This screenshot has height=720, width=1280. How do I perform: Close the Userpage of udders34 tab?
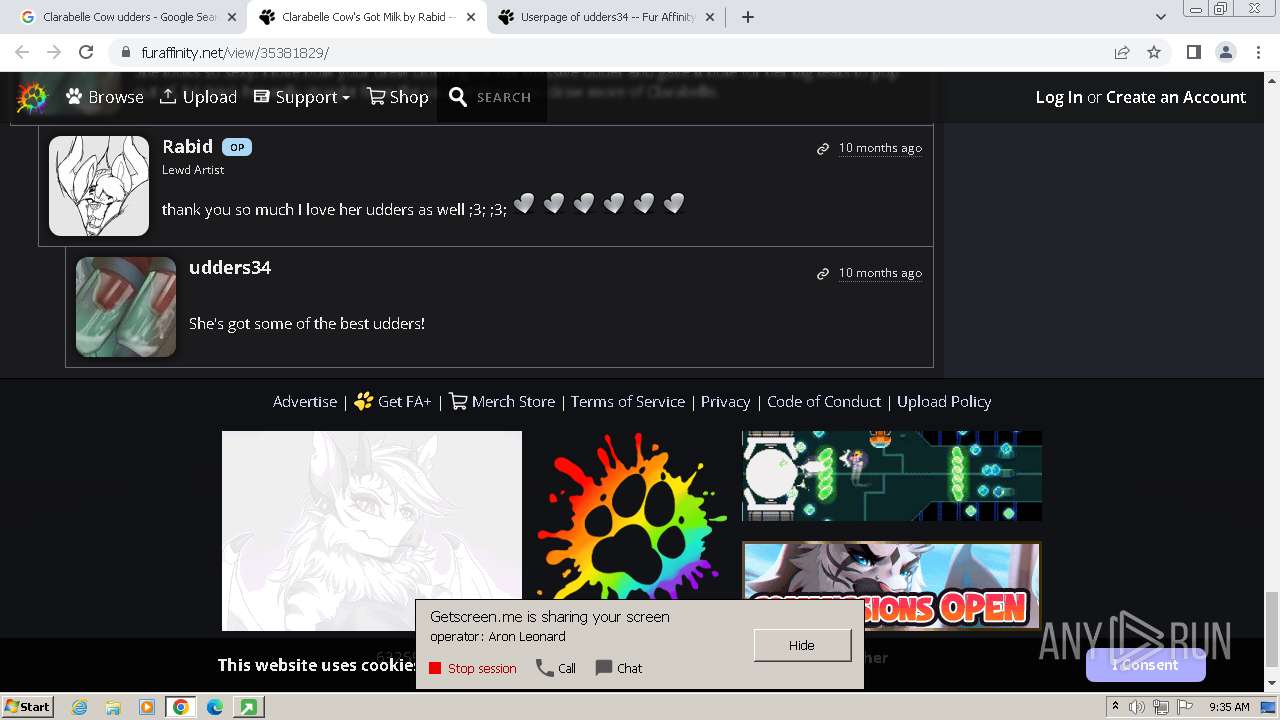[710, 17]
